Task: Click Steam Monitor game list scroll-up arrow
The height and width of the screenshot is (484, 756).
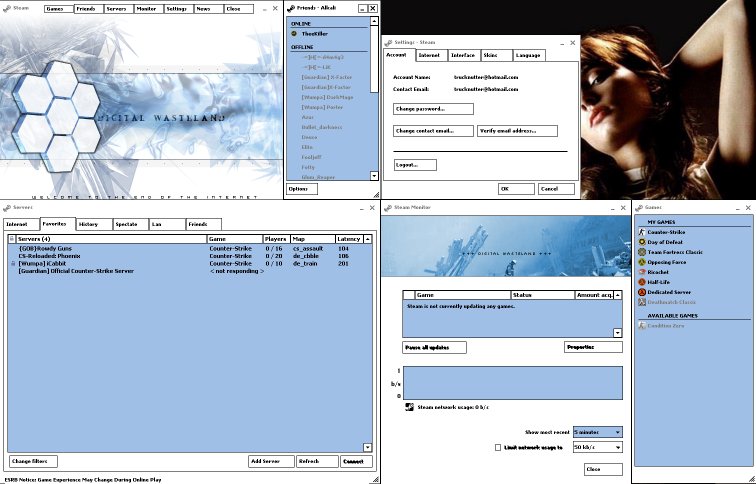Action: pyautogui.click(x=618, y=295)
